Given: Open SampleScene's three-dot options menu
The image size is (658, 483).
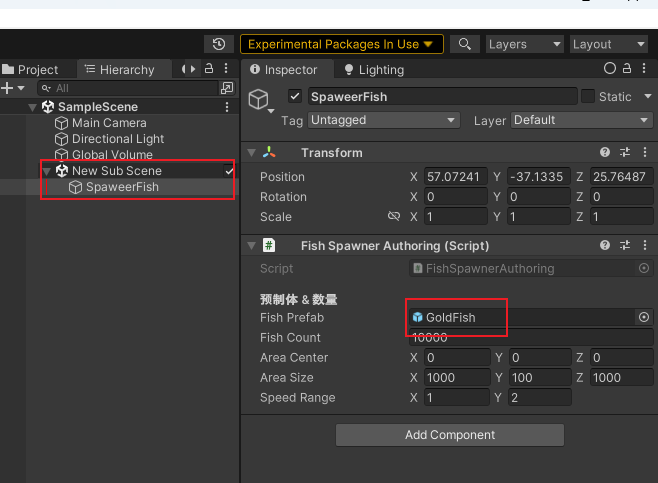Looking at the screenshot, I should [227, 107].
